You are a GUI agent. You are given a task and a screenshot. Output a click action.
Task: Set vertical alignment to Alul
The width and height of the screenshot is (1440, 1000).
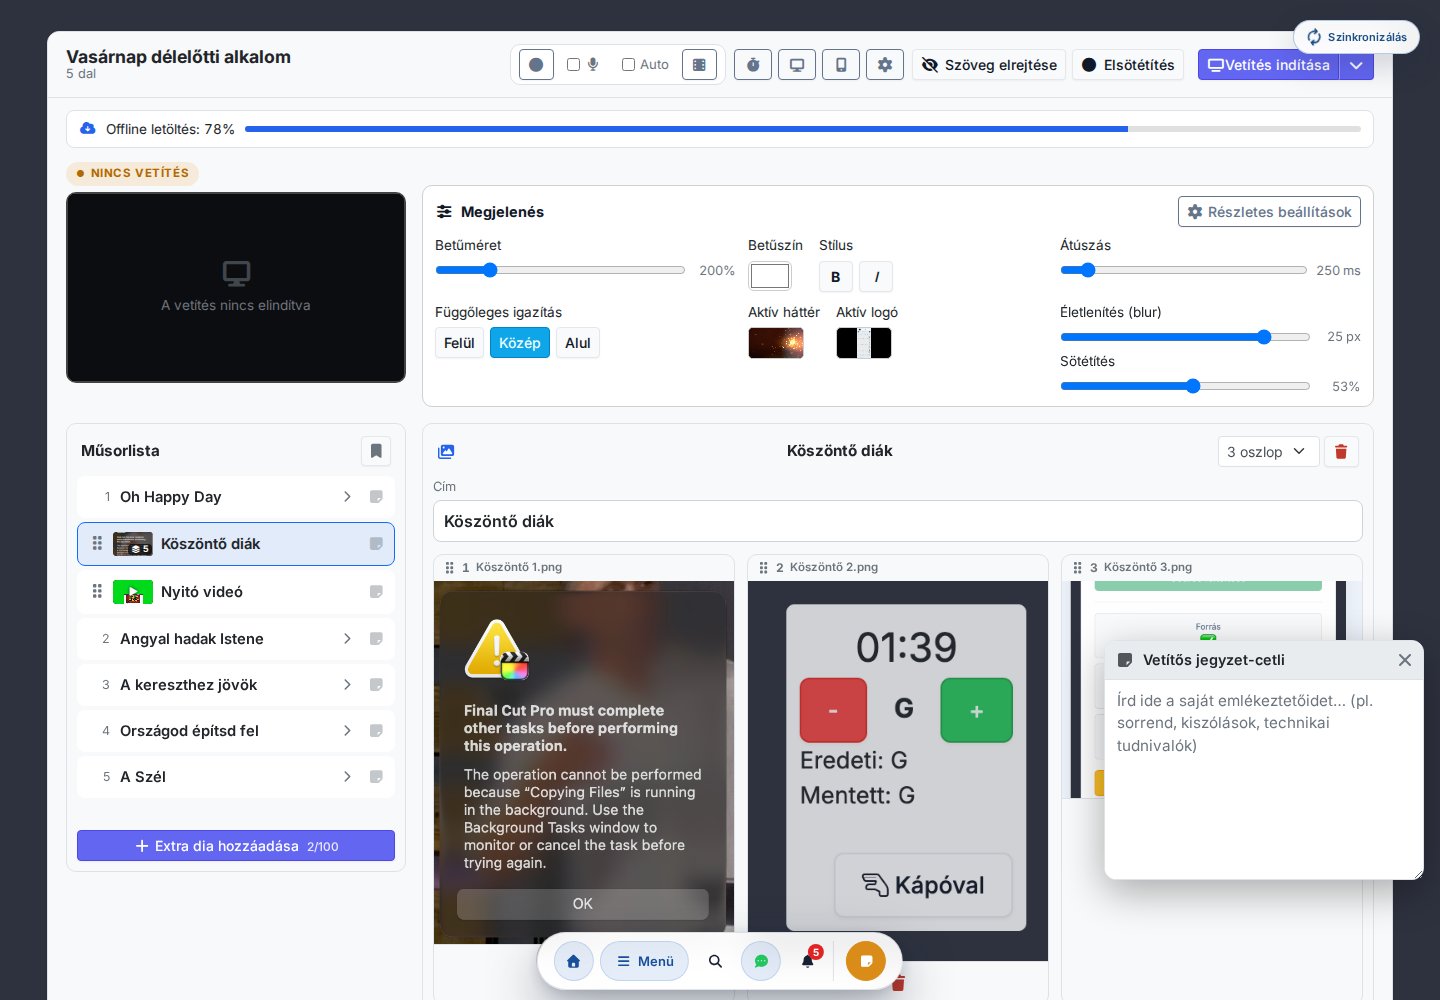point(578,343)
